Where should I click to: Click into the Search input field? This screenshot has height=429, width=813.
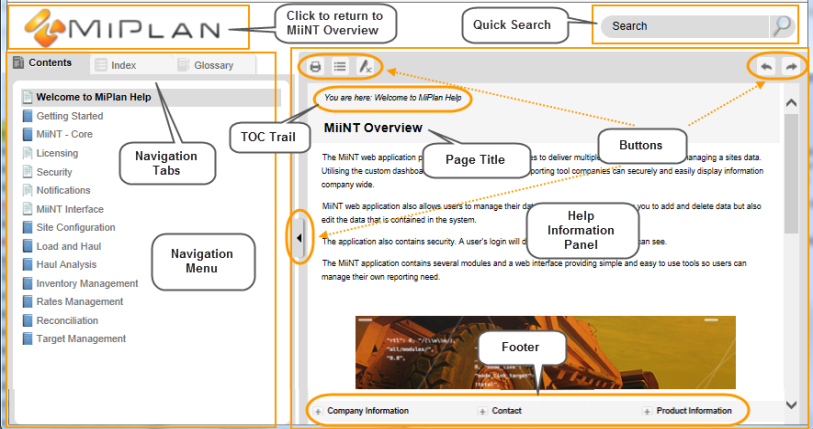pyautogui.click(x=684, y=26)
